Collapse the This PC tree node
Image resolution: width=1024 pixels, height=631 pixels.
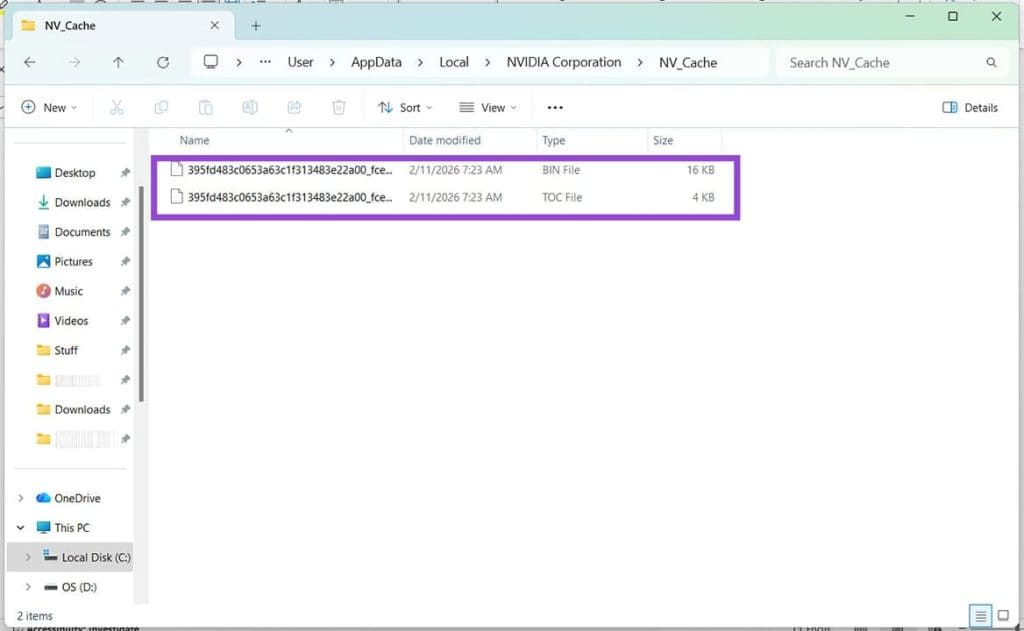[21, 528]
